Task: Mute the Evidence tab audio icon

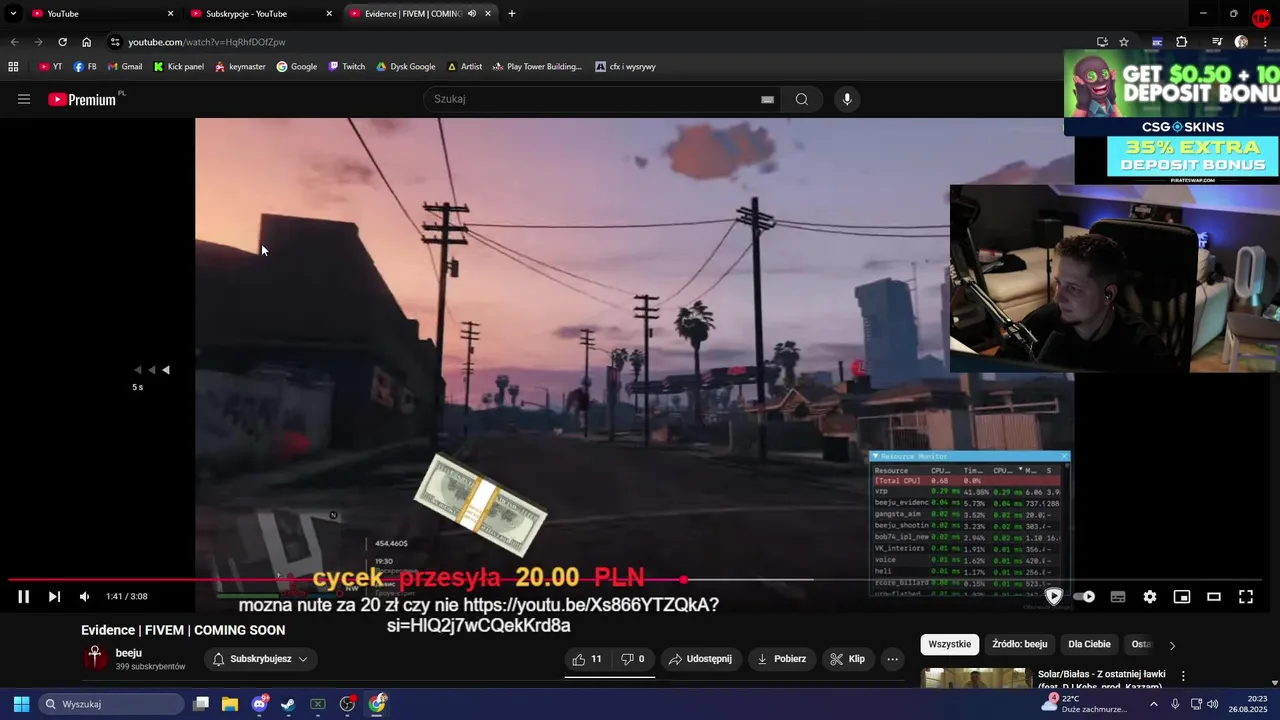Action: click(x=472, y=14)
